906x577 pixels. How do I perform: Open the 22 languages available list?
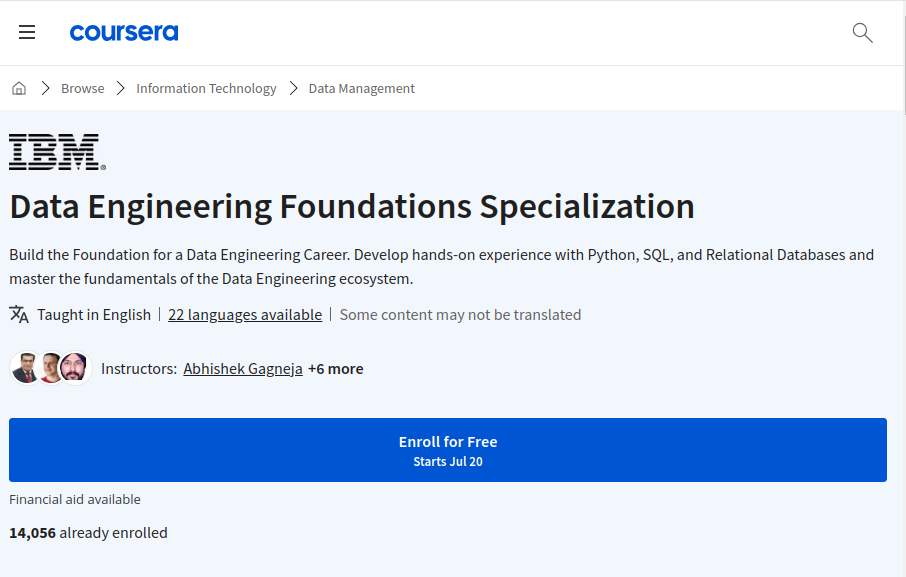pos(245,314)
